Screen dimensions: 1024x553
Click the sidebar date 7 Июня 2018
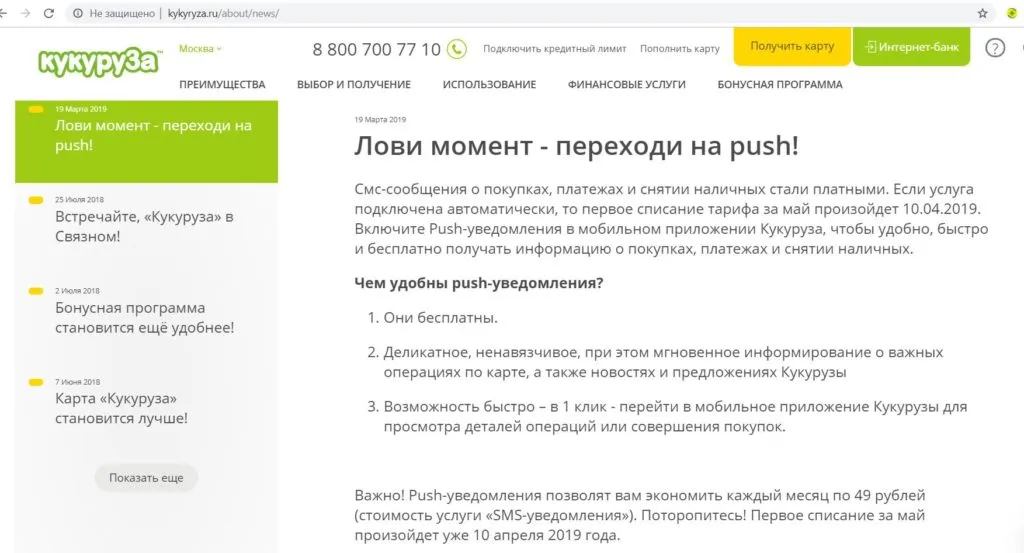pos(78,382)
